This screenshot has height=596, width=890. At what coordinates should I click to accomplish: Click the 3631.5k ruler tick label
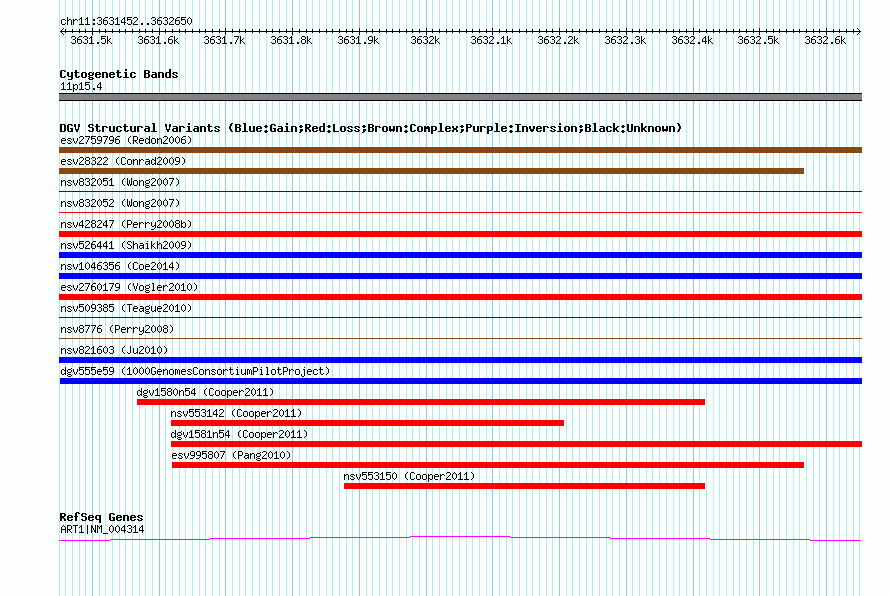click(91, 40)
